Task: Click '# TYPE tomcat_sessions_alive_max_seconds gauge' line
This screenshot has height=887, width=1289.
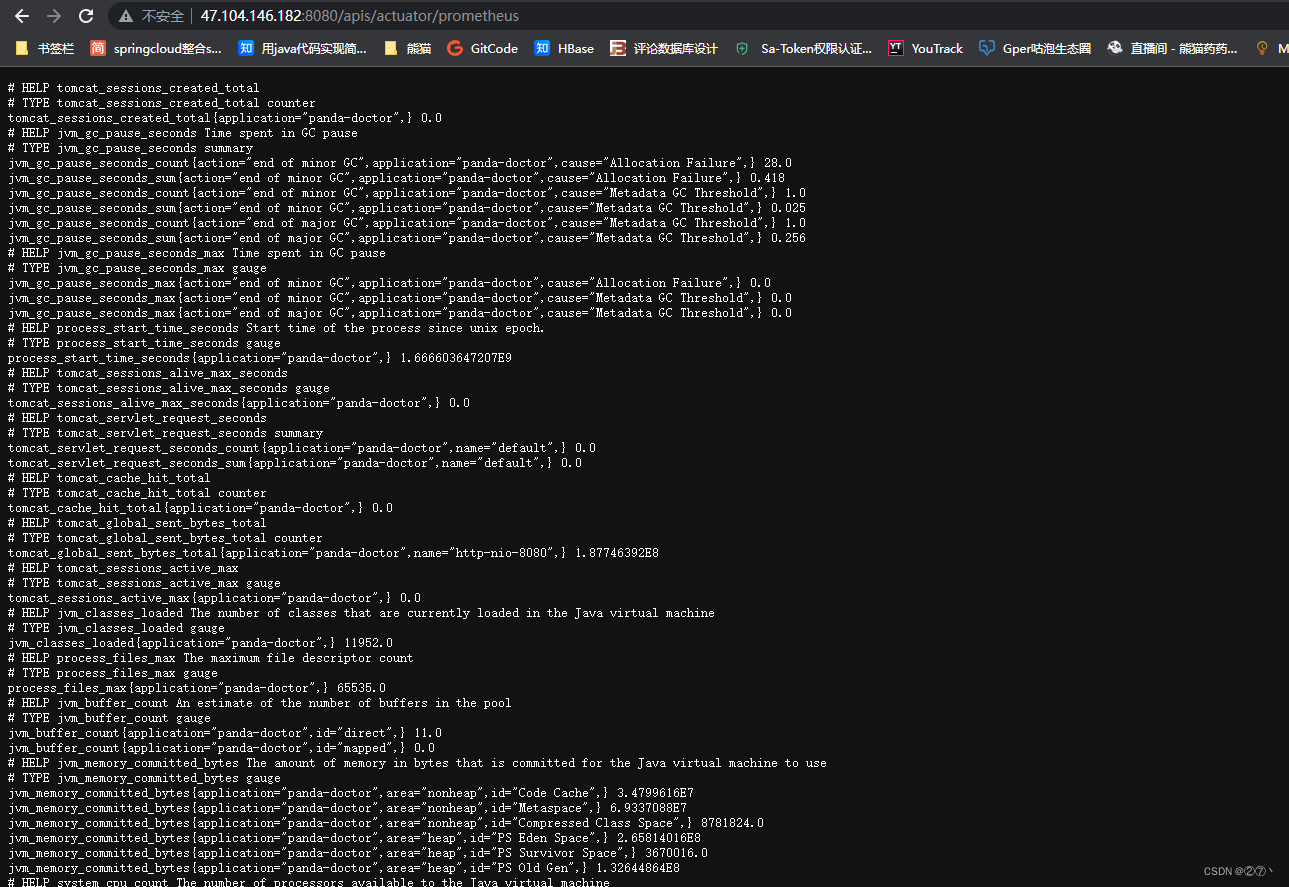Action: [169, 388]
